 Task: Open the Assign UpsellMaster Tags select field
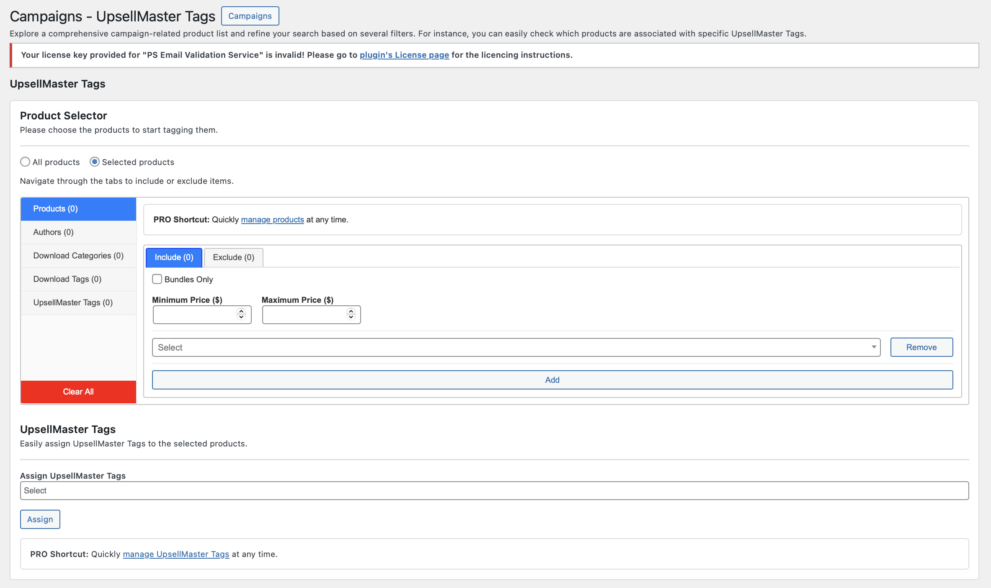point(494,490)
